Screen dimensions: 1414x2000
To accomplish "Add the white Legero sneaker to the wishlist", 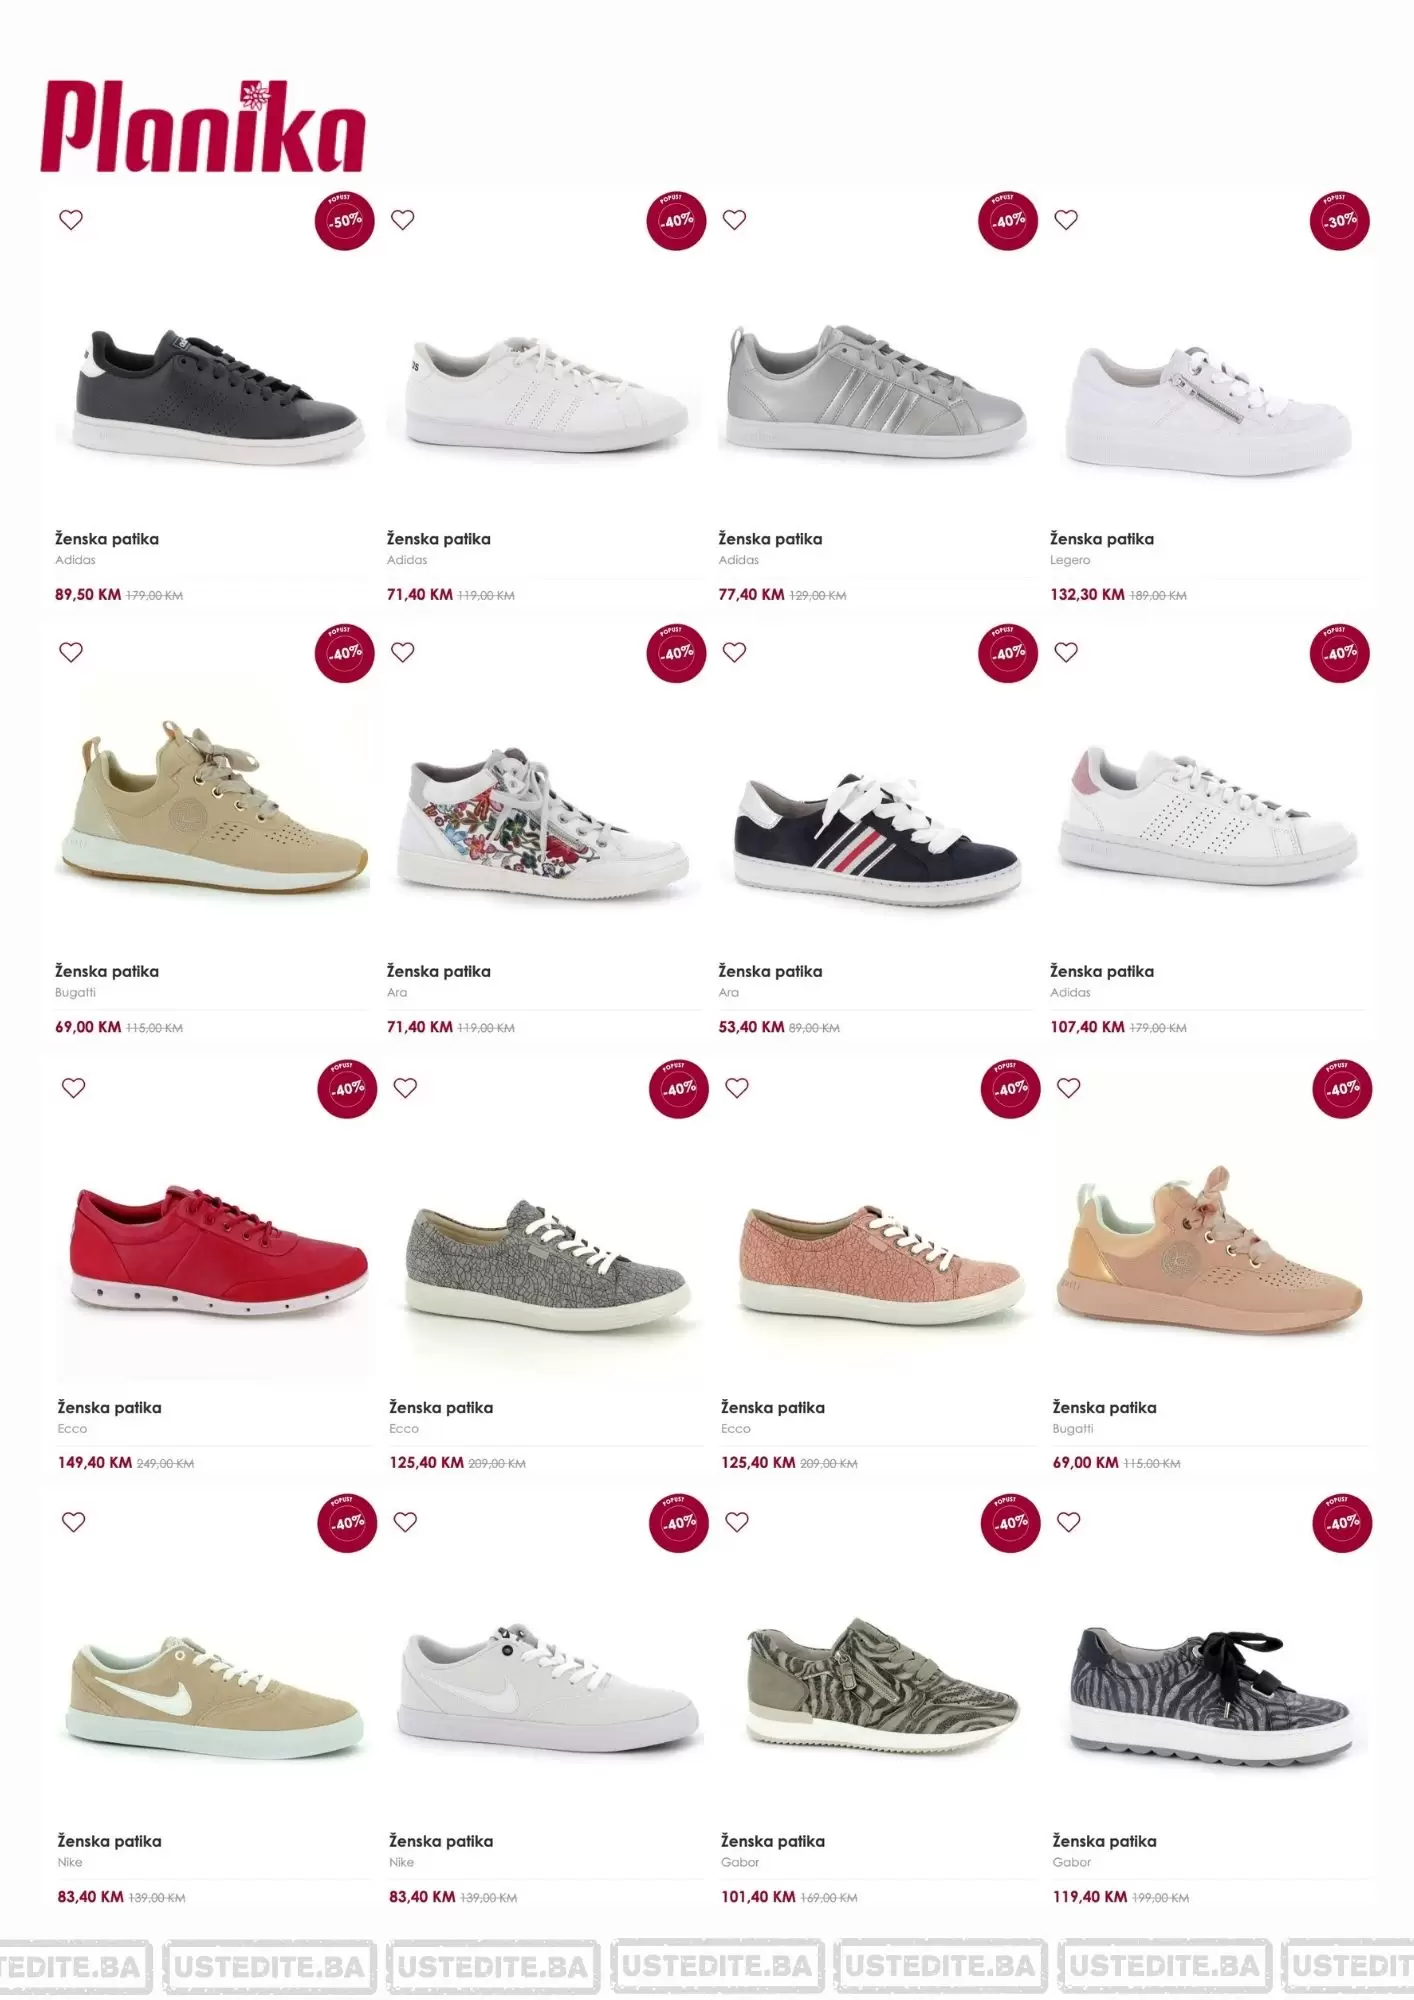I will [1067, 220].
